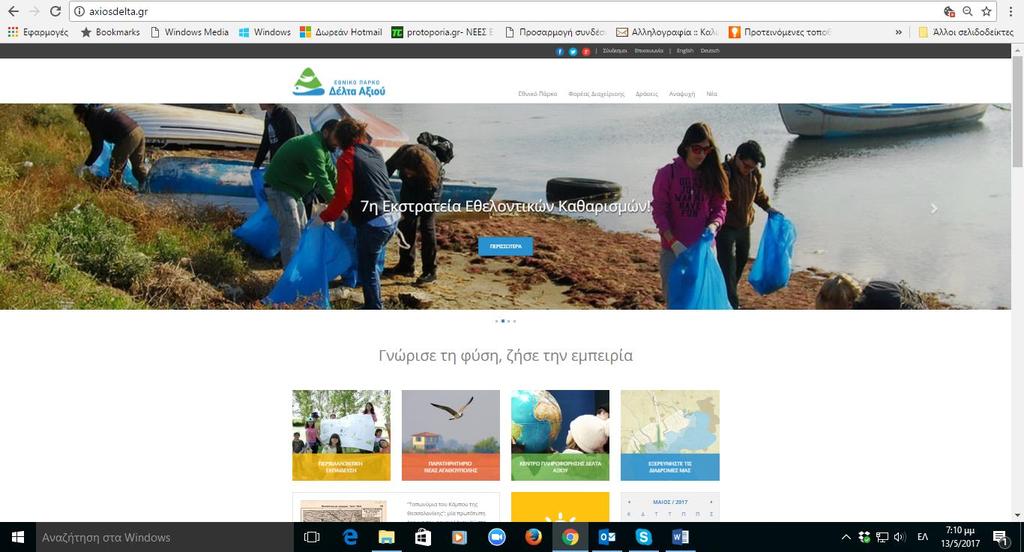Open Firefox from taskbar

tap(534, 537)
